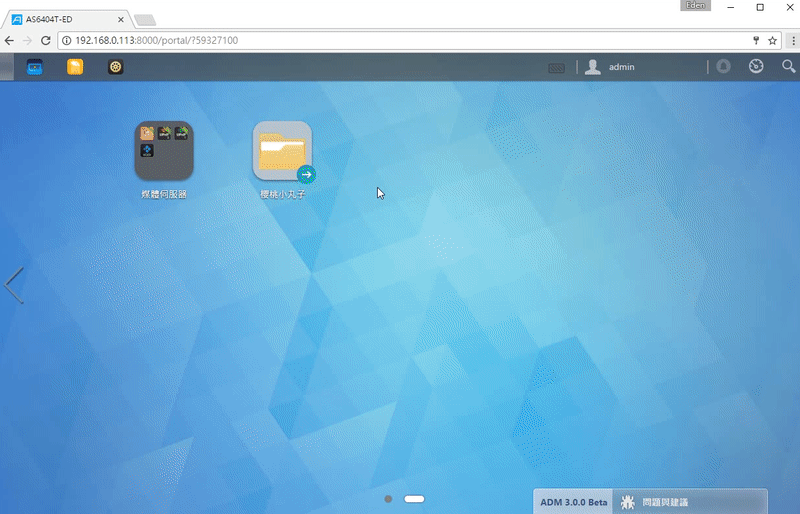Go to previous desktop page with left arrow
Image resolution: width=800 pixels, height=514 pixels.
[x=14, y=285]
